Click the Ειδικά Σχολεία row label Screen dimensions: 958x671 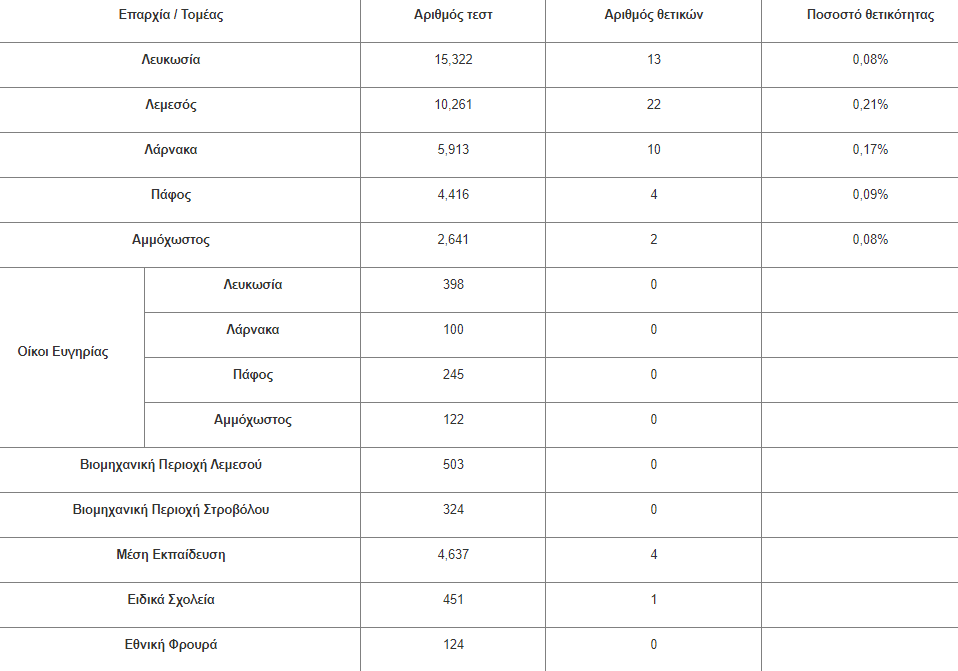(171, 600)
